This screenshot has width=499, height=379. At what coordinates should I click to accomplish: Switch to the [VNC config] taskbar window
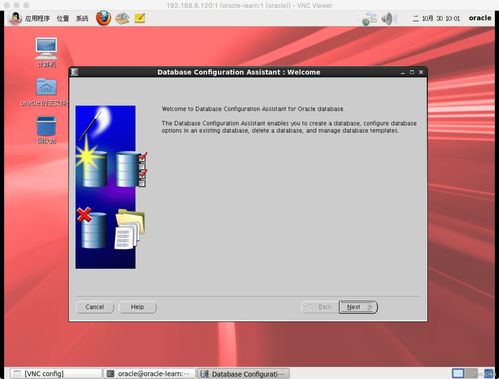coord(55,374)
